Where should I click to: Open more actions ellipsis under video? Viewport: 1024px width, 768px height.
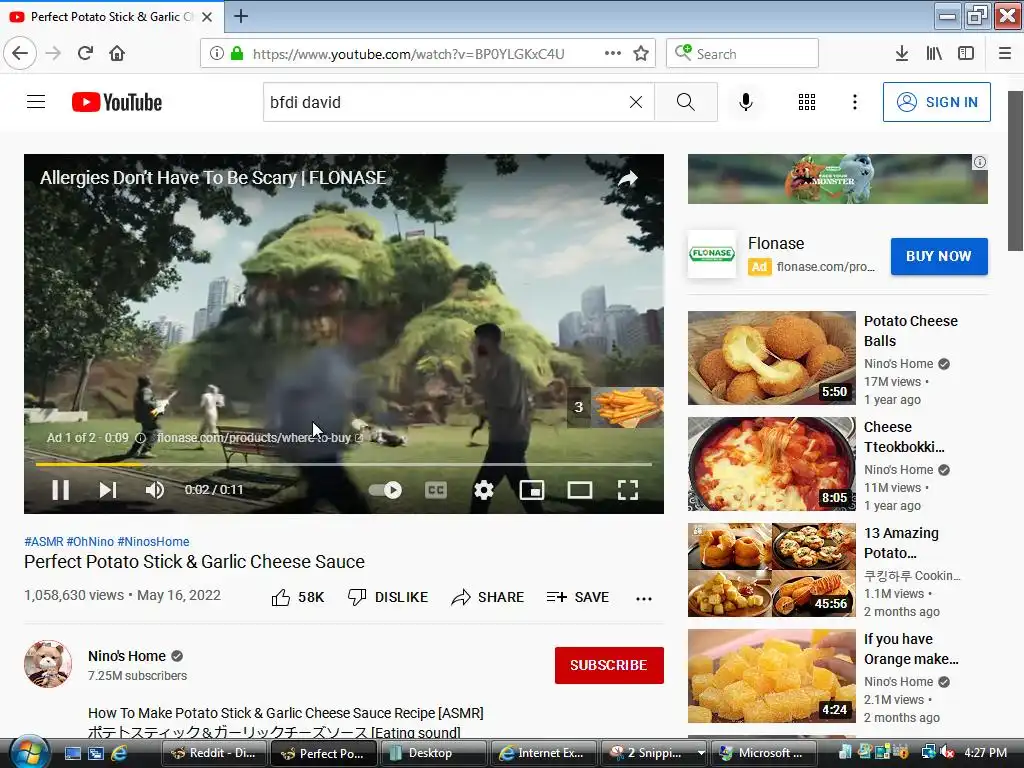click(x=644, y=598)
